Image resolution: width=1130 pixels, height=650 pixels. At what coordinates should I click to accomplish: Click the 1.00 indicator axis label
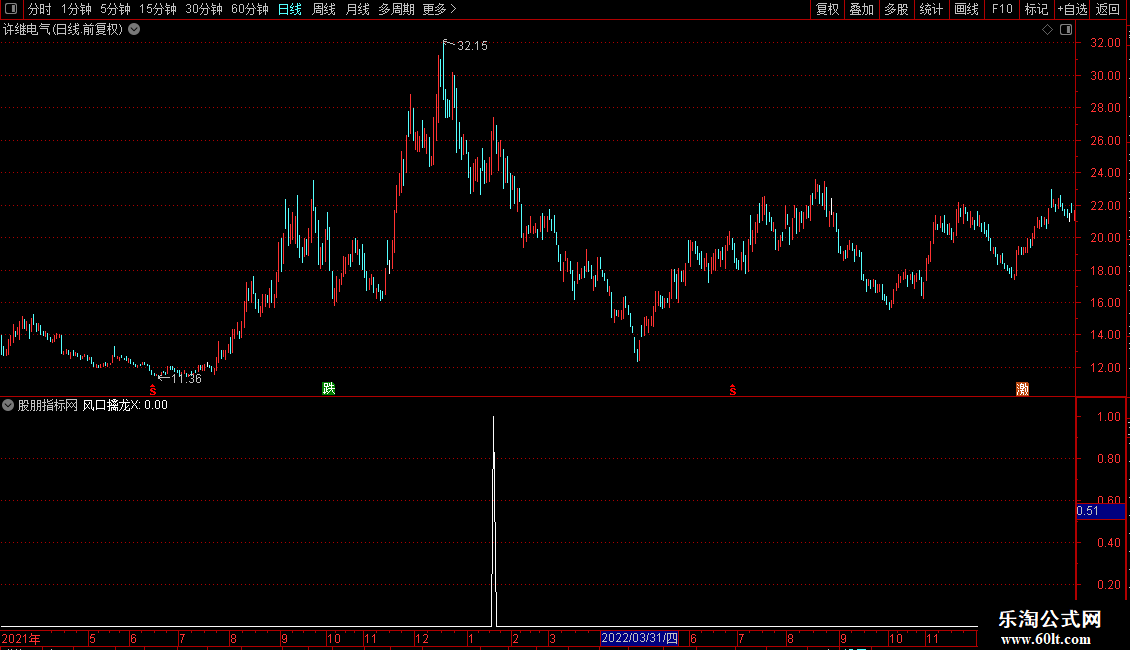click(1108, 417)
